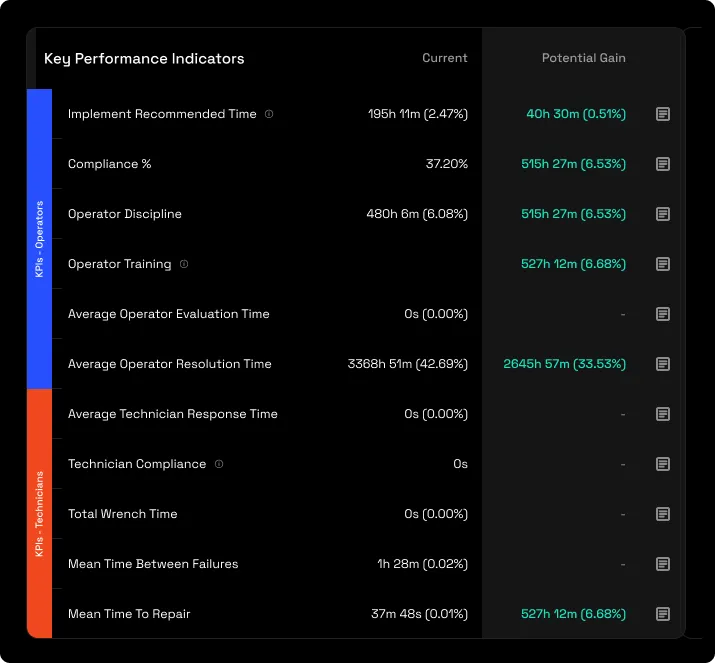Image resolution: width=715 pixels, height=663 pixels.
Task: Click the Potential Gain column header
Action: pos(584,58)
